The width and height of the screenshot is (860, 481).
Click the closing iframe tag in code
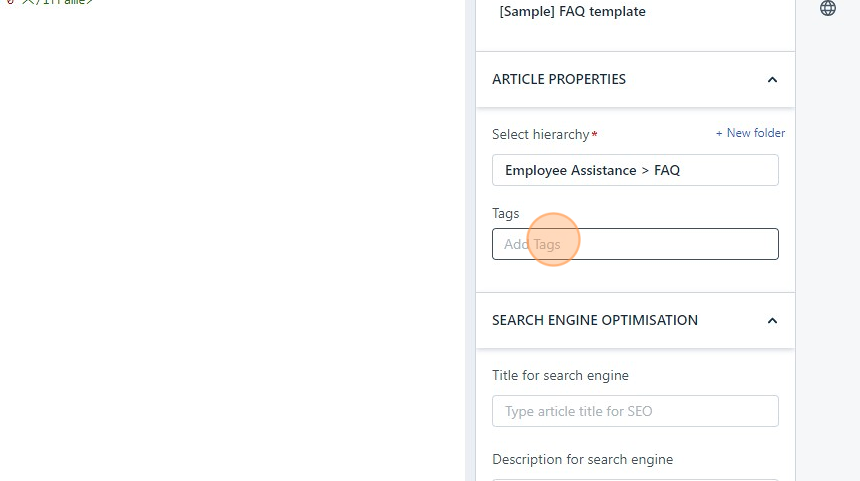(x=60, y=2)
